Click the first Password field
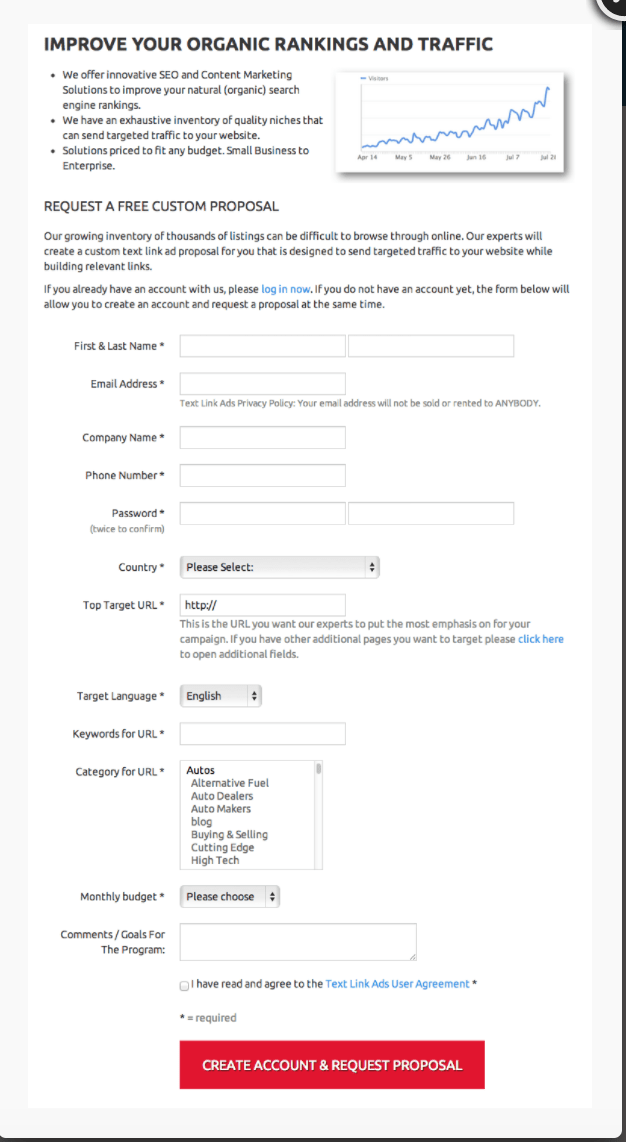This screenshot has height=1142, width=626. pyautogui.click(x=261, y=513)
